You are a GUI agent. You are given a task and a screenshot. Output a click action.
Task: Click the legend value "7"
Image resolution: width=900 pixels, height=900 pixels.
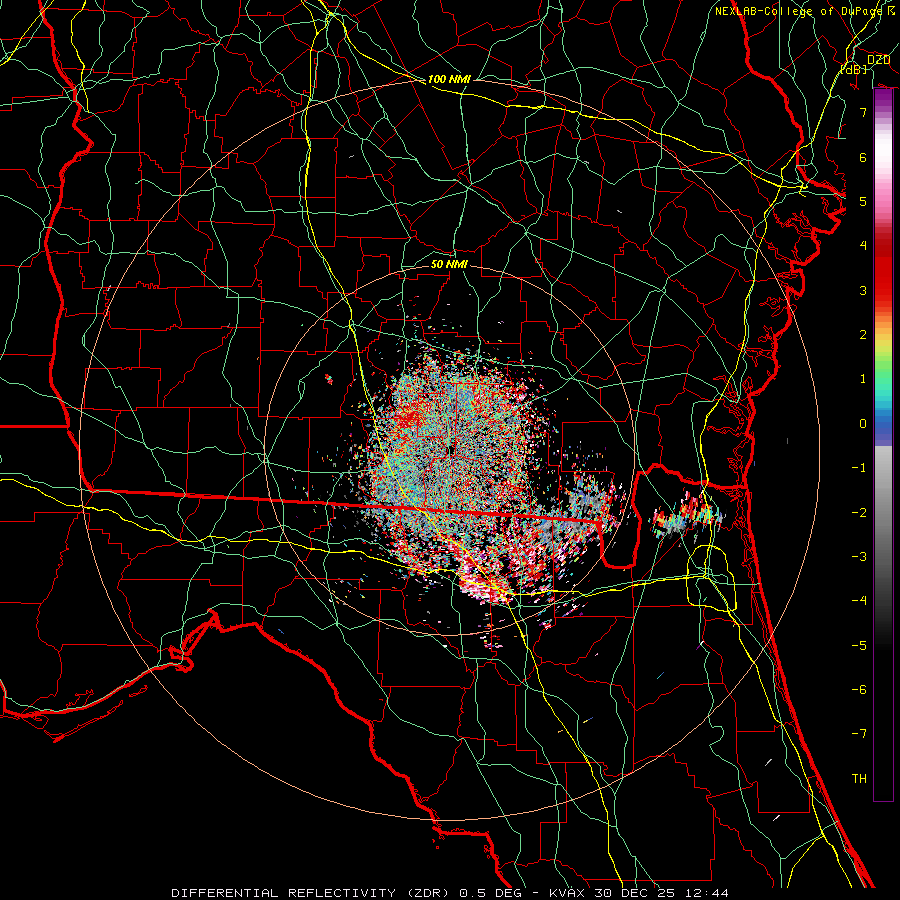click(x=863, y=112)
